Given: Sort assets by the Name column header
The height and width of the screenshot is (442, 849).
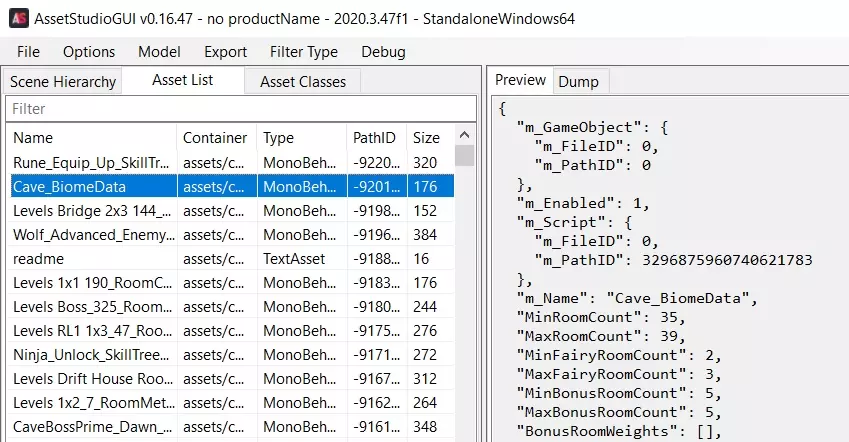Looking at the screenshot, I should pyautogui.click(x=90, y=138).
